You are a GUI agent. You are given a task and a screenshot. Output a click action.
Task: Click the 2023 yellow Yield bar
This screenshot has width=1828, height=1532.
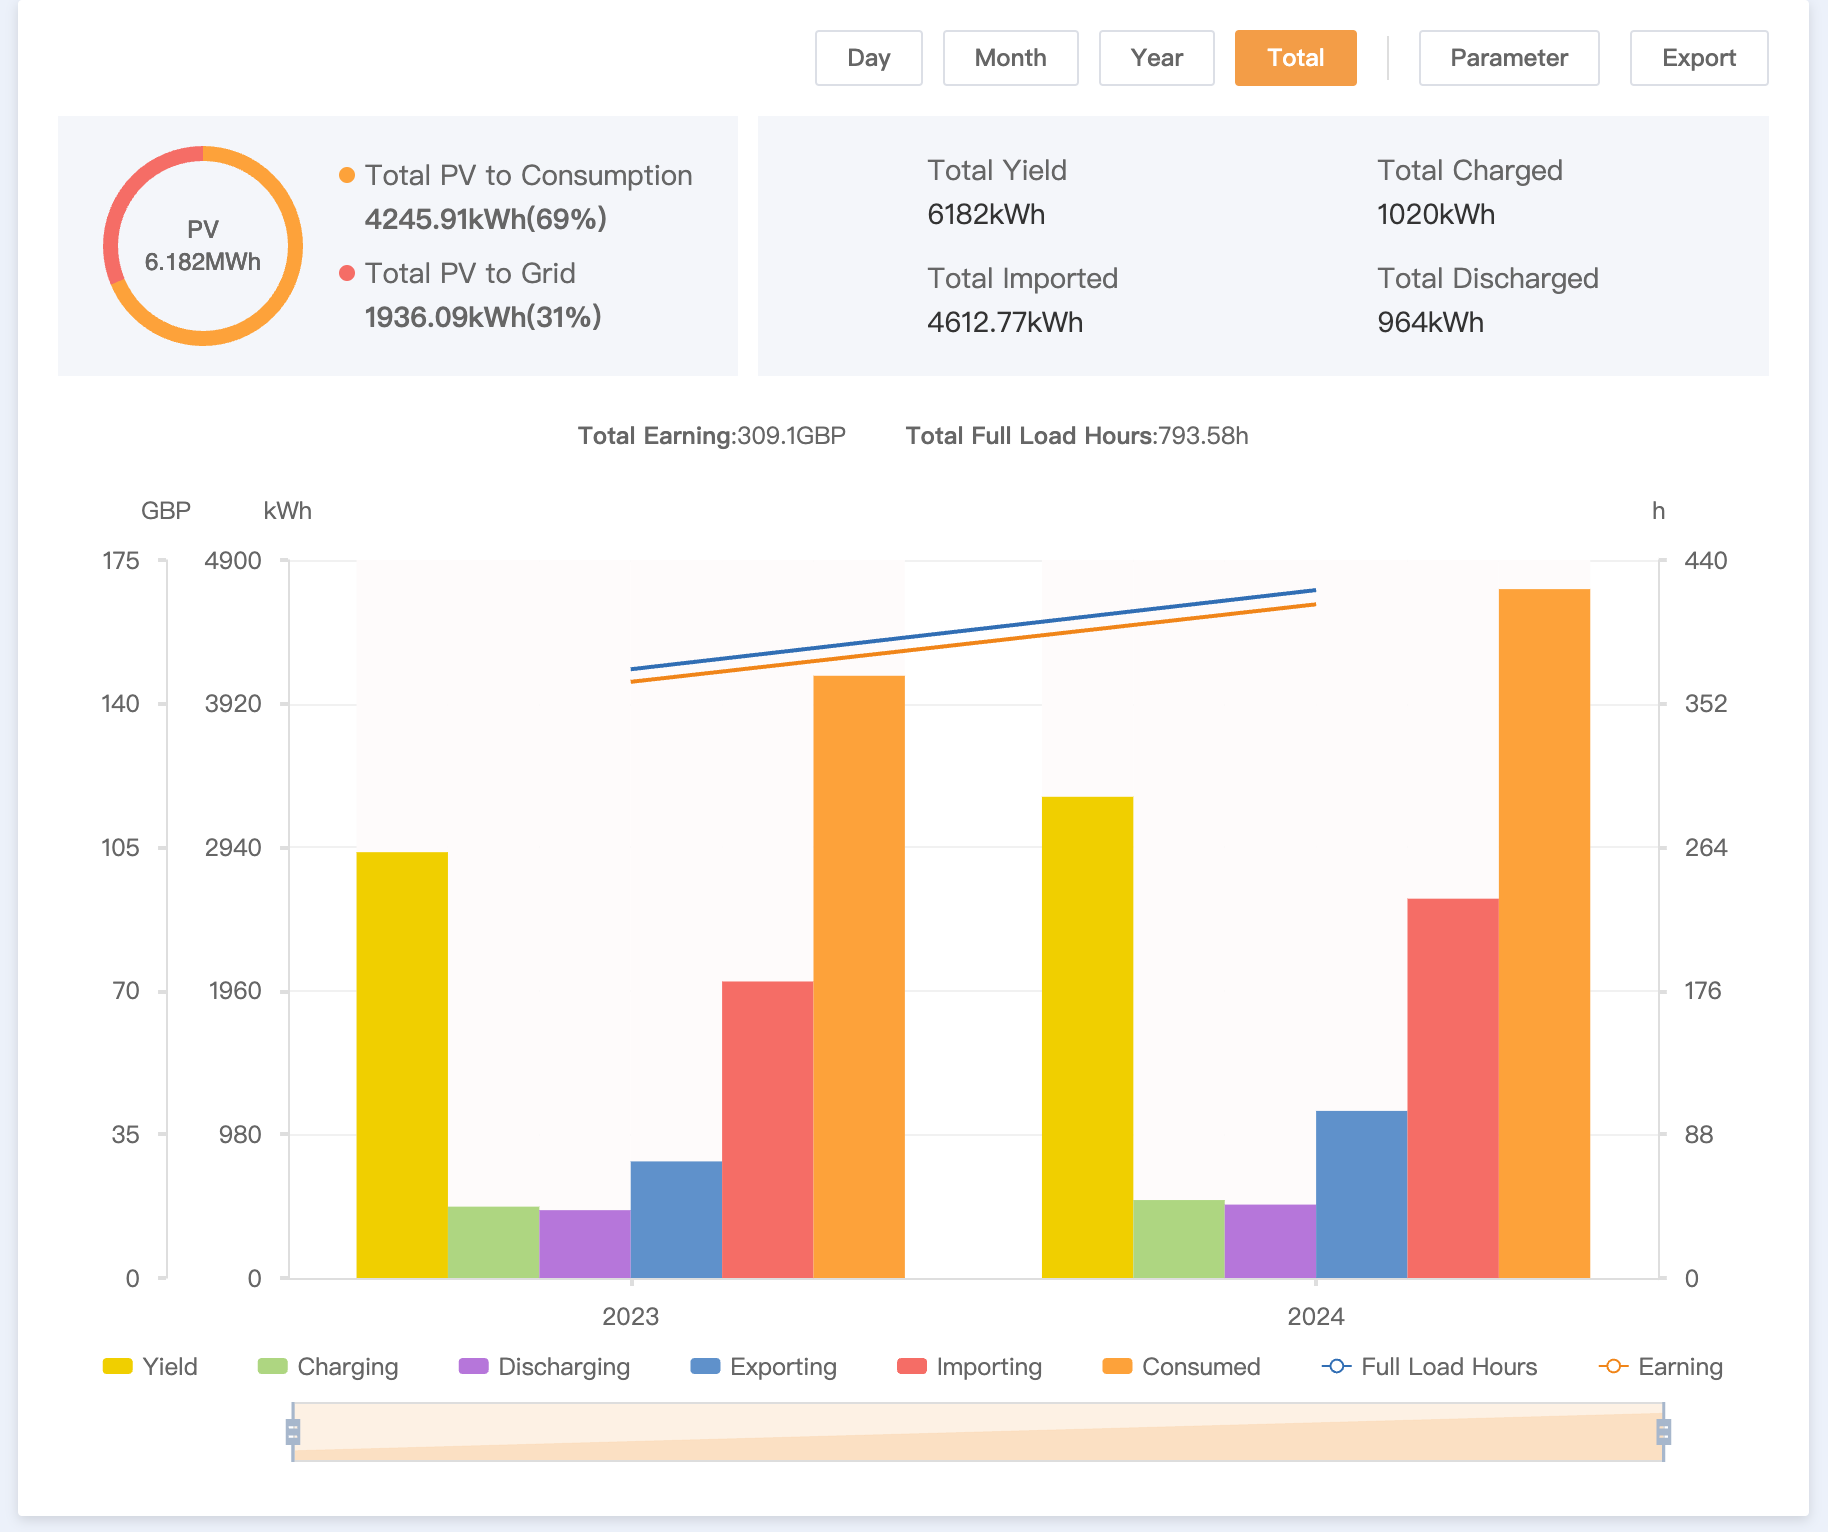(x=402, y=1064)
